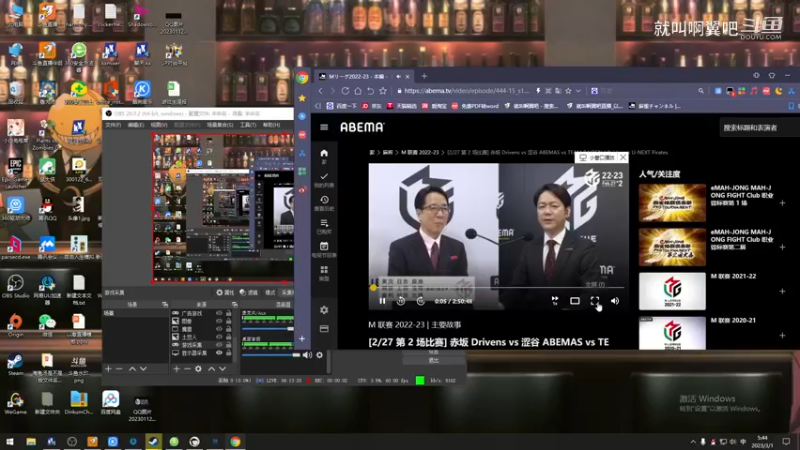Open 视图(V) menu in OBS
The height and width of the screenshot is (450, 800).
pos(159,125)
